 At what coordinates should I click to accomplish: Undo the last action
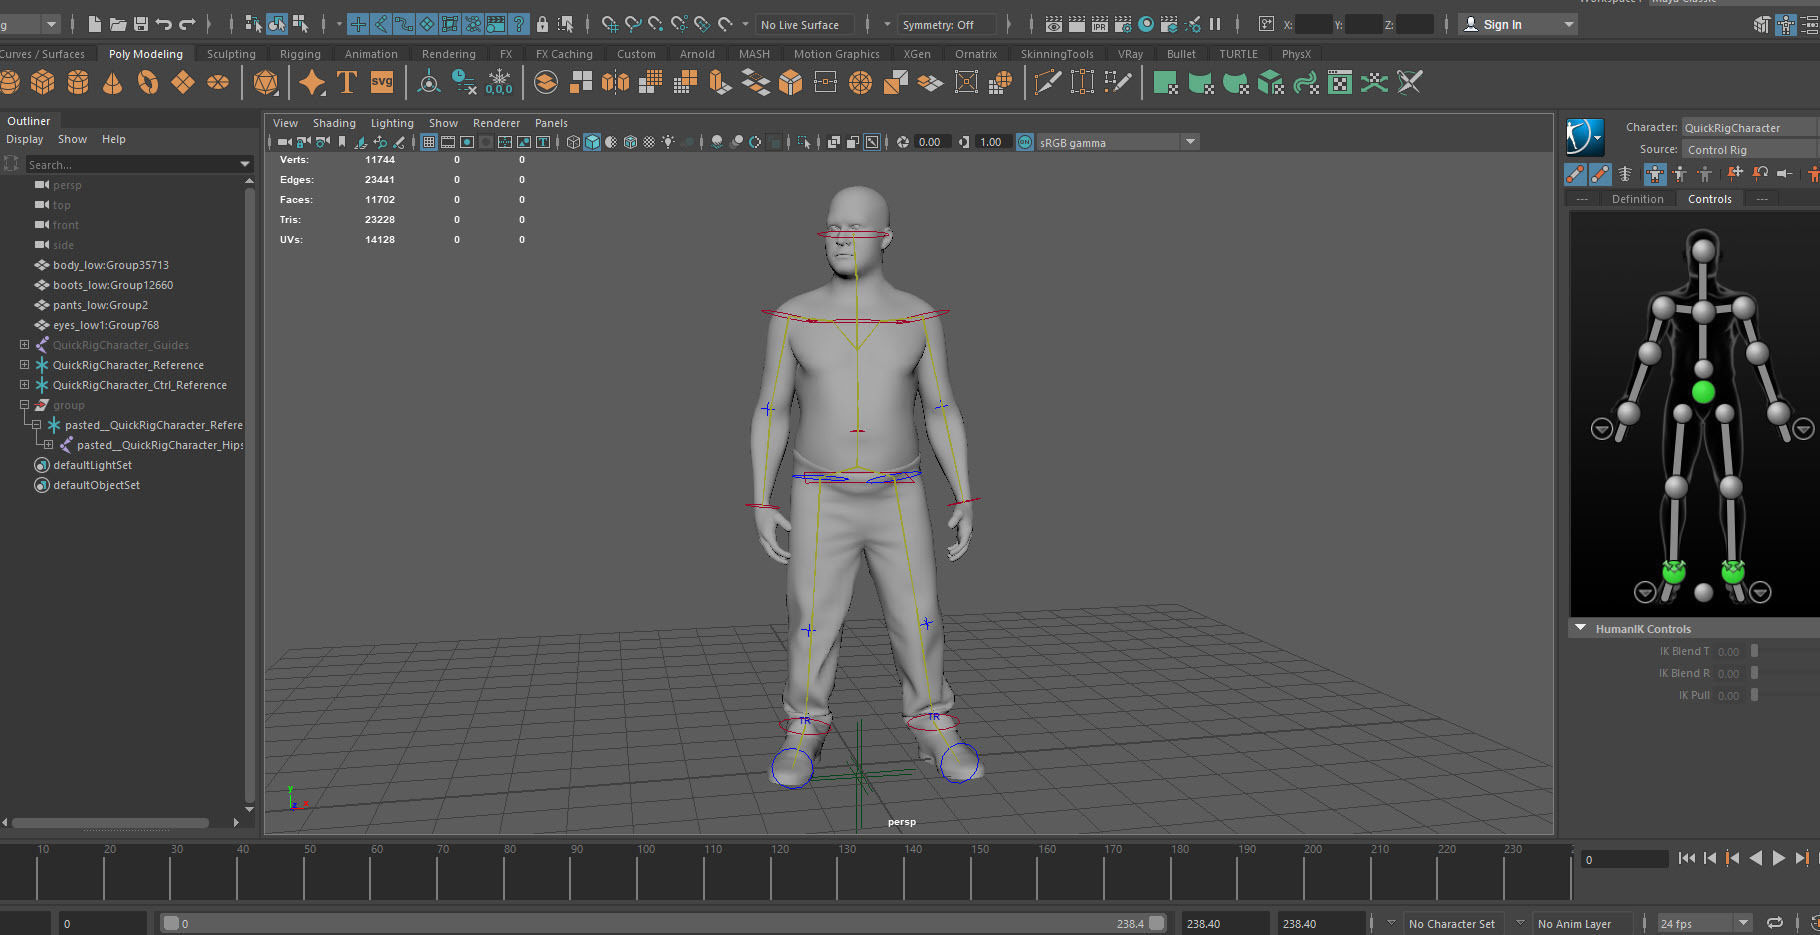tap(164, 24)
